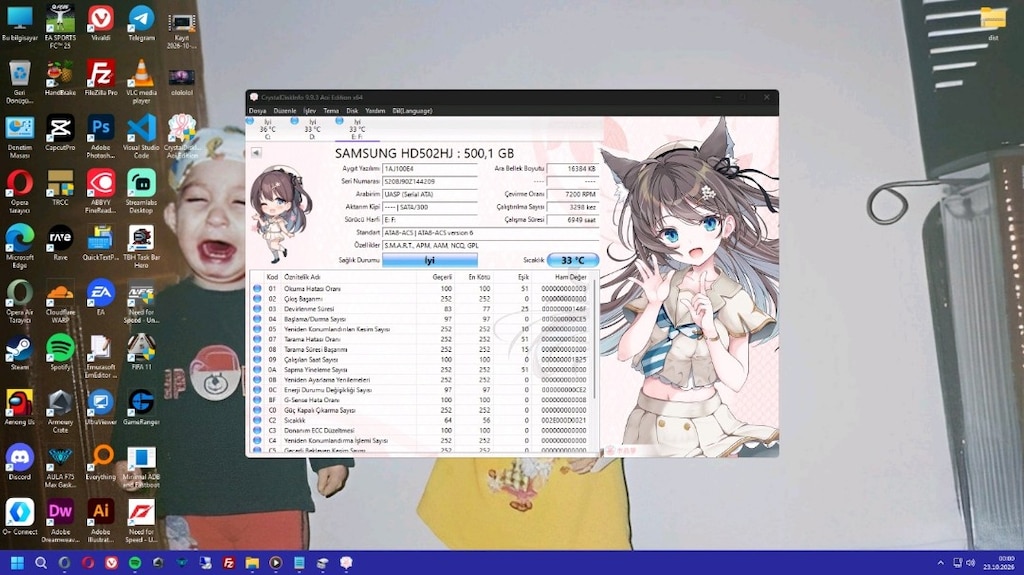The height and width of the screenshot is (575, 1024).
Task: Select the Çalışılan Saat Sayısı row
Action: (x=421, y=359)
